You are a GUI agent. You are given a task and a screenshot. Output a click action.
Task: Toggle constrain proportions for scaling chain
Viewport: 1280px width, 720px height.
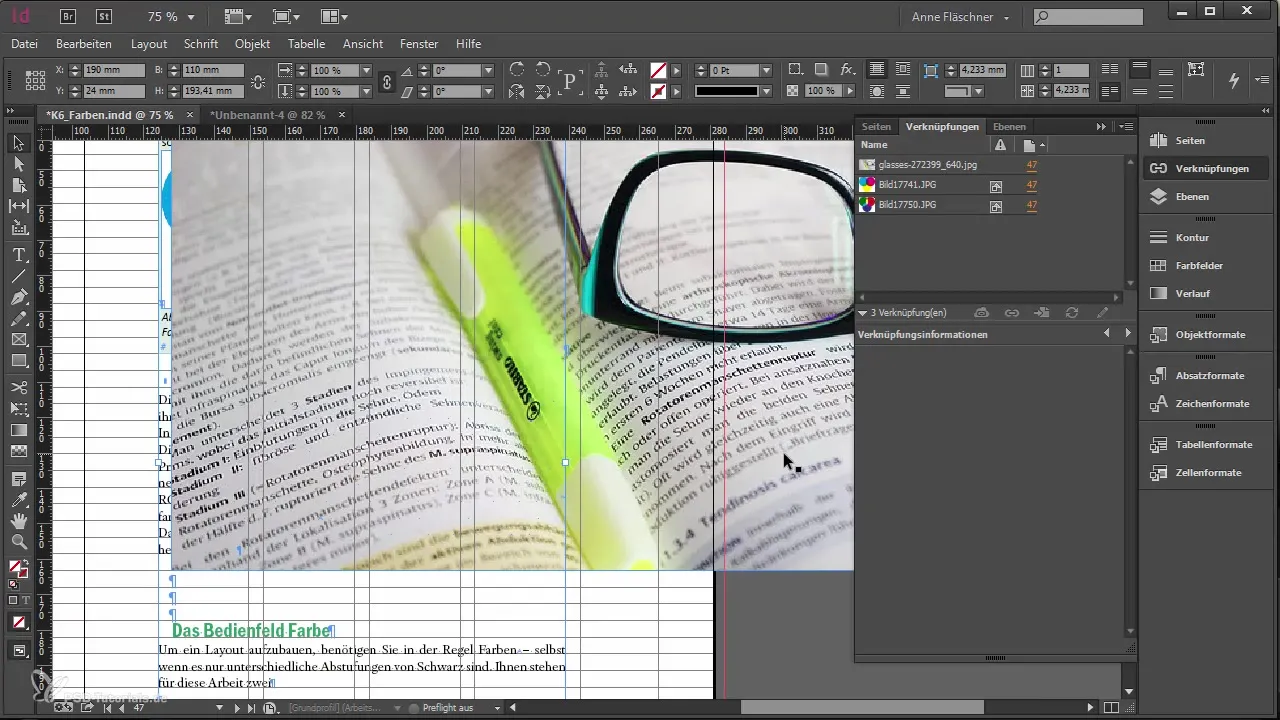coord(386,81)
